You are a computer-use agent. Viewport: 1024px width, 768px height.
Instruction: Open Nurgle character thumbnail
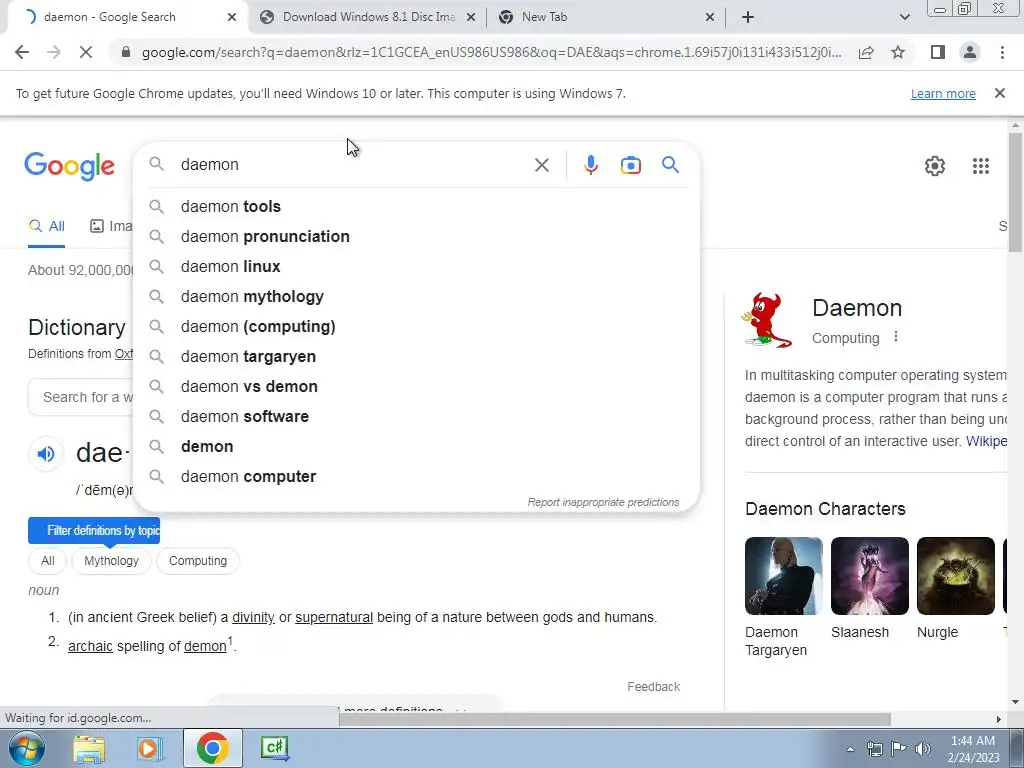955,576
